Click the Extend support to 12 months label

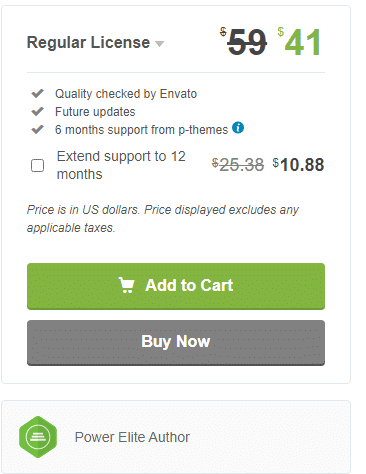pyautogui.click(x=121, y=165)
